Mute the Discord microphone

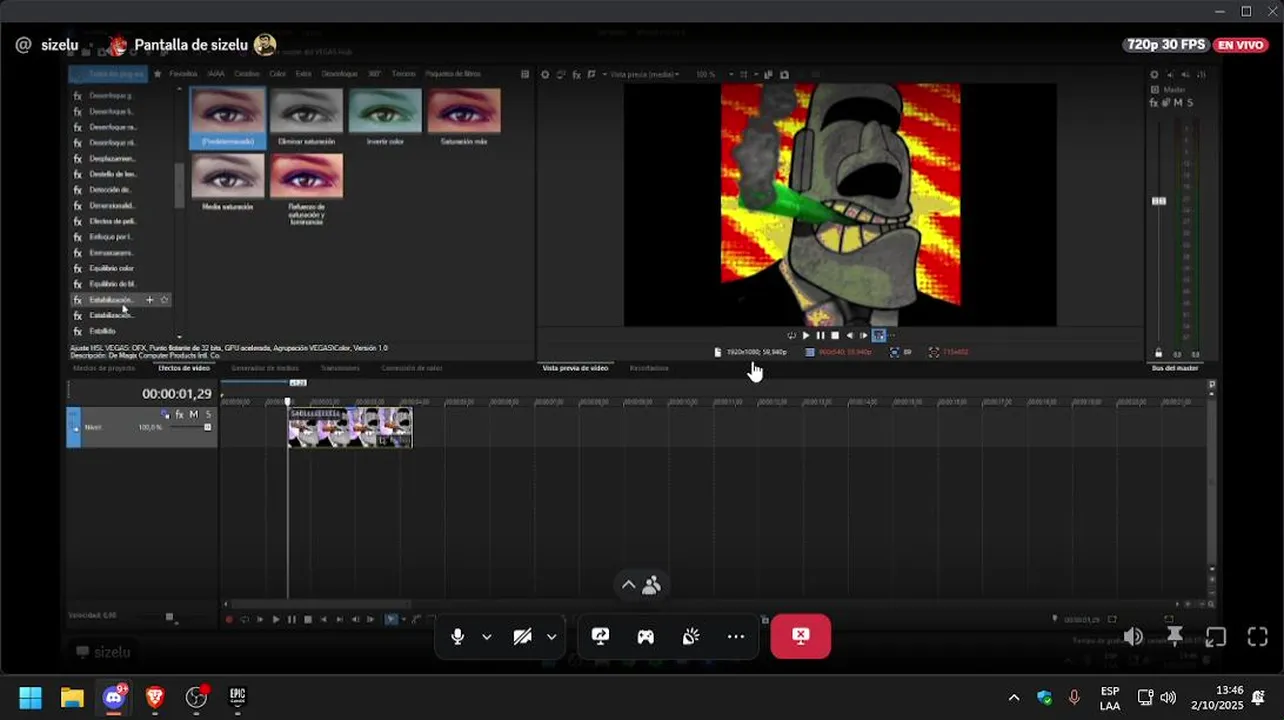[x=457, y=637]
